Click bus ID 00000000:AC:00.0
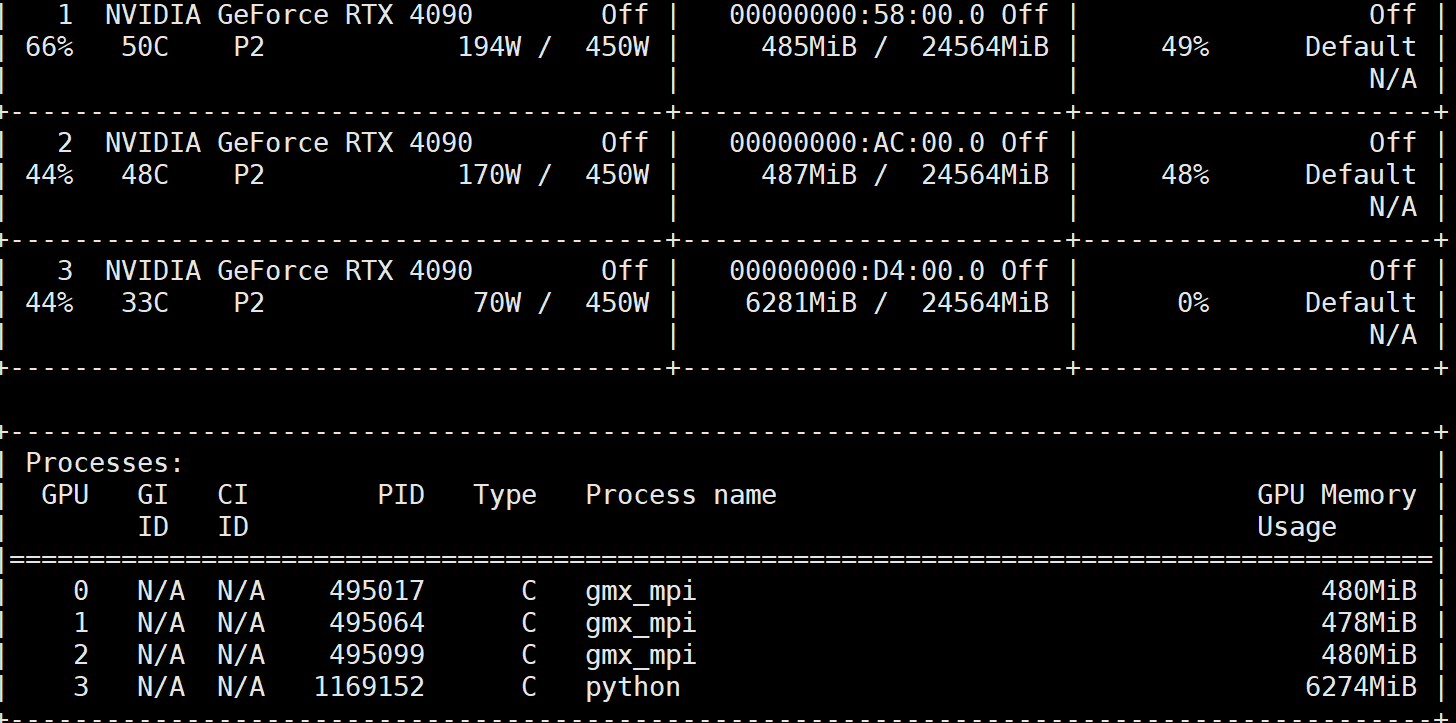The height and width of the screenshot is (723, 1456). (857, 143)
